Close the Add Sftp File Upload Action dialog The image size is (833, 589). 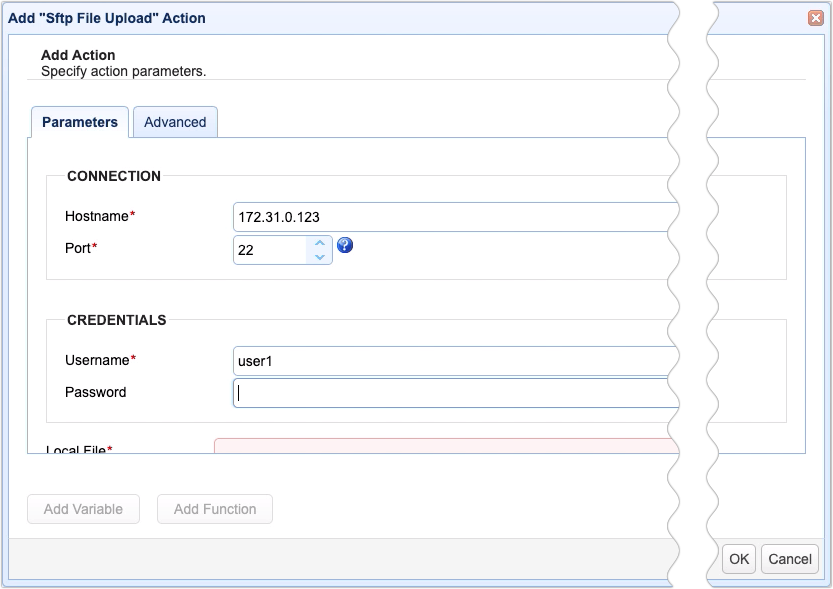tap(818, 17)
